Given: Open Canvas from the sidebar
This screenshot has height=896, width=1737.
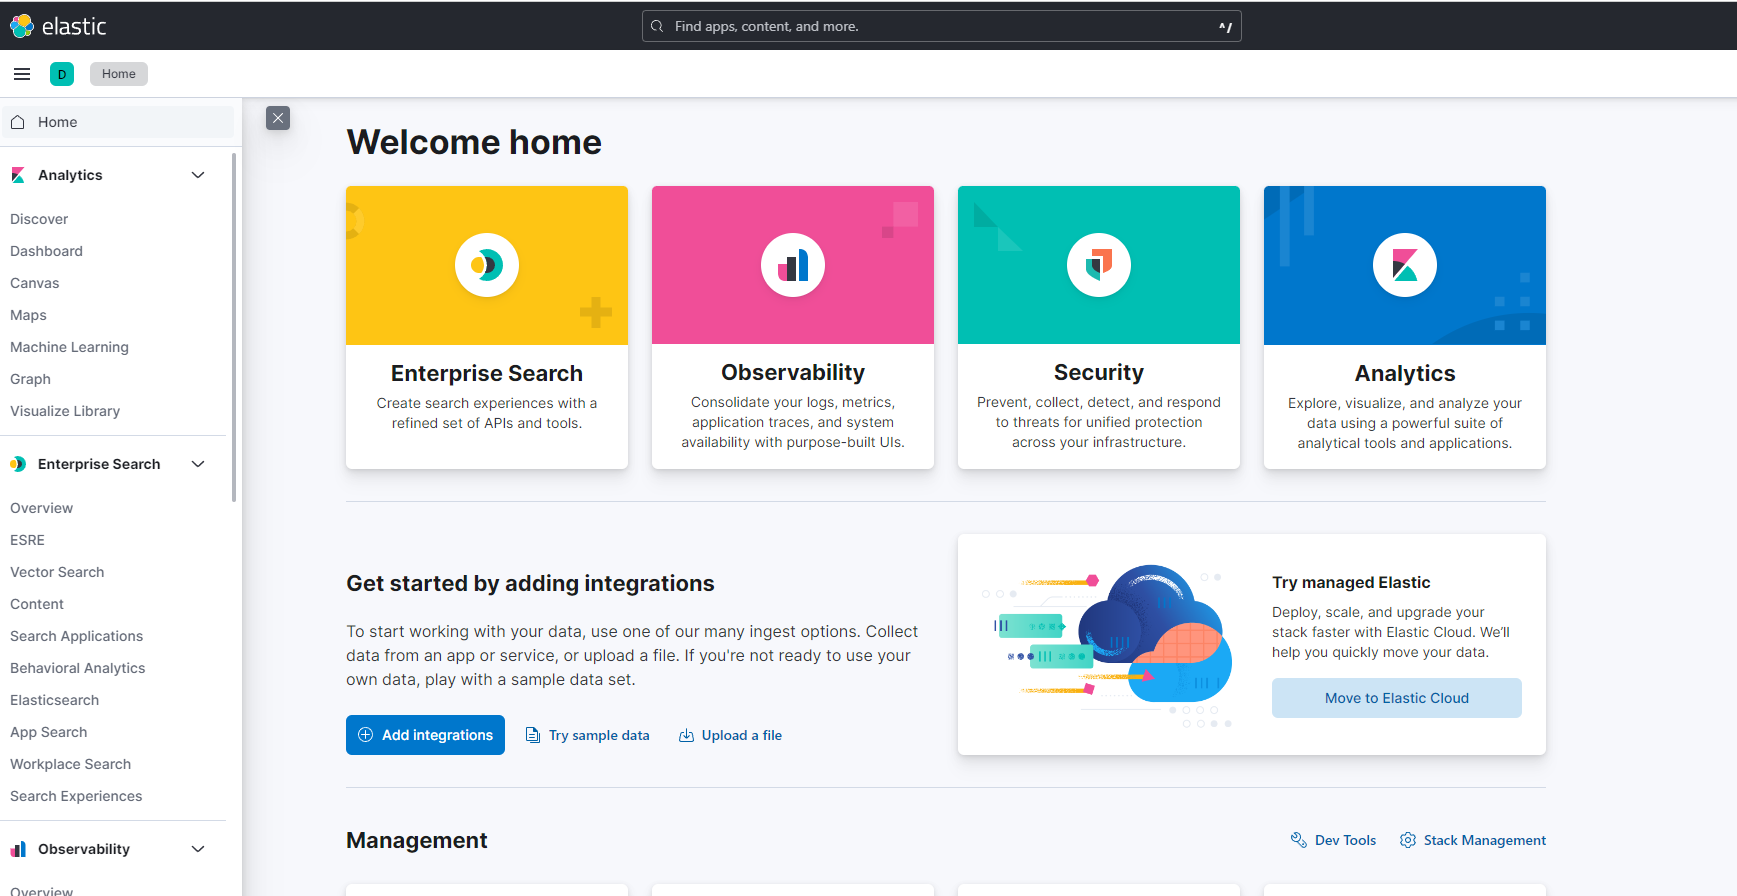Looking at the screenshot, I should coord(34,283).
